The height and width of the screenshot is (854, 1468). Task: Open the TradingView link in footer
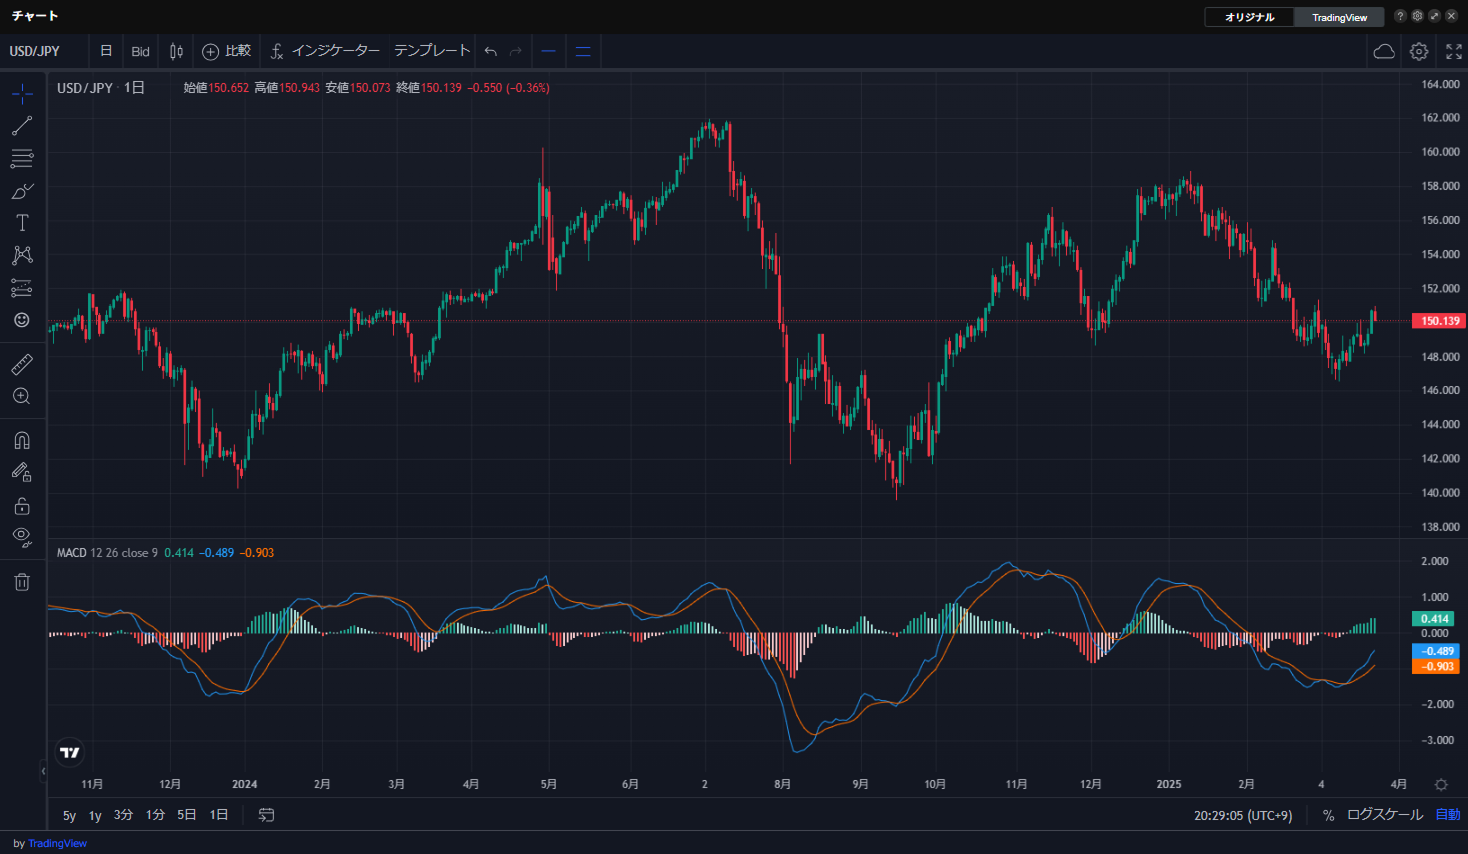coord(57,843)
